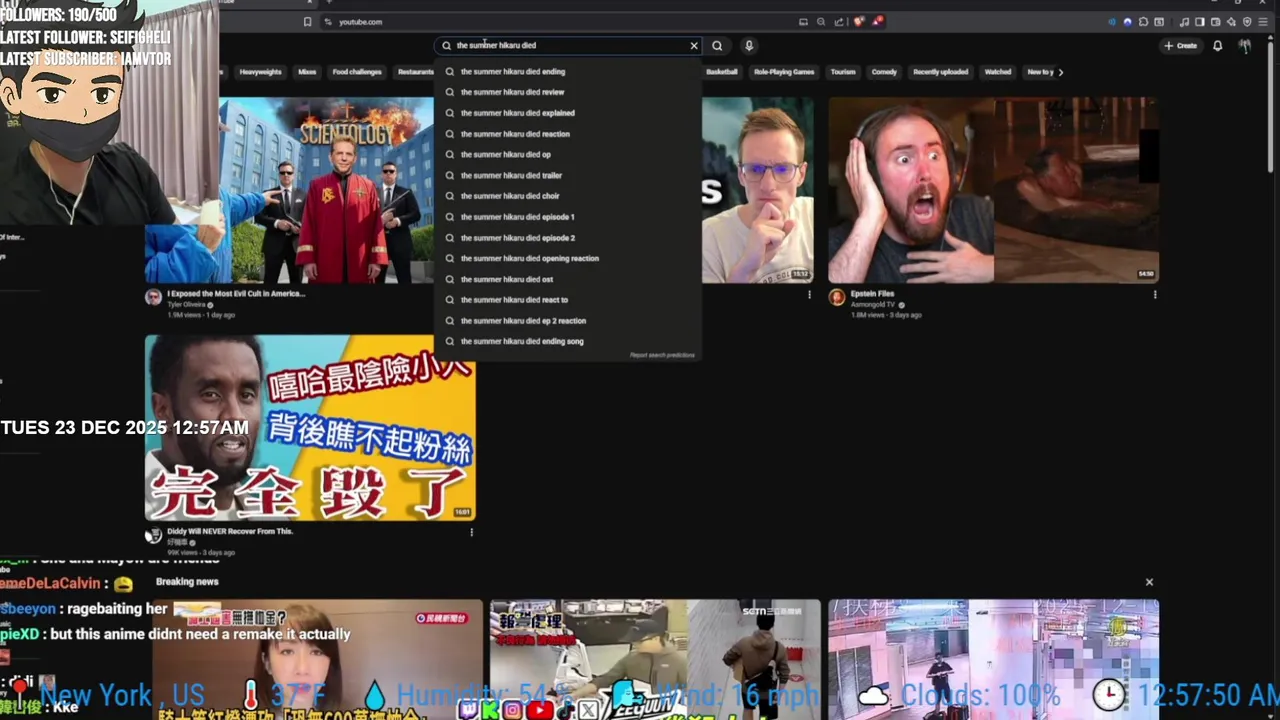Open the browser hamburger menu
1280x720 pixels.
coord(1263,22)
